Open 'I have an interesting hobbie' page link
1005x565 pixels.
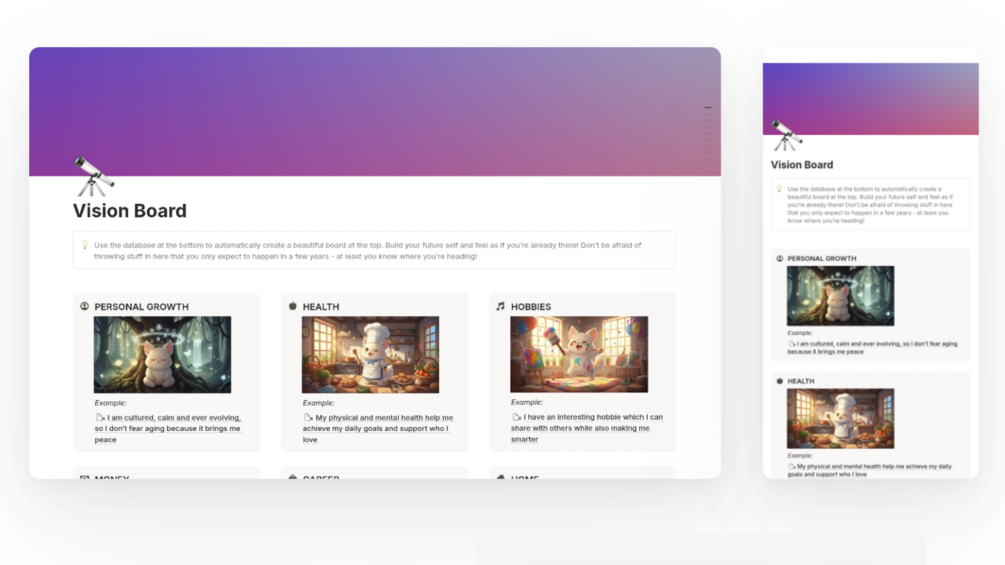(586, 428)
